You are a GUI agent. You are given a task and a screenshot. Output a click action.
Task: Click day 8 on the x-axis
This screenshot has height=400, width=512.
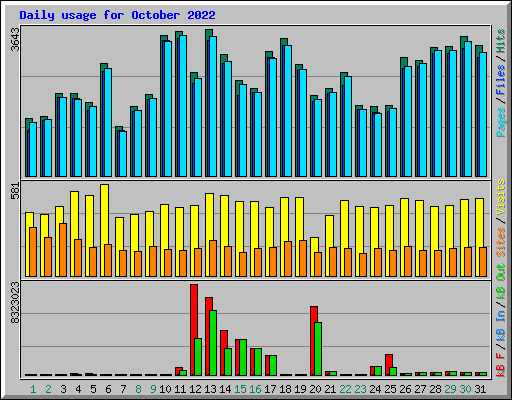[x=138, y=389]
